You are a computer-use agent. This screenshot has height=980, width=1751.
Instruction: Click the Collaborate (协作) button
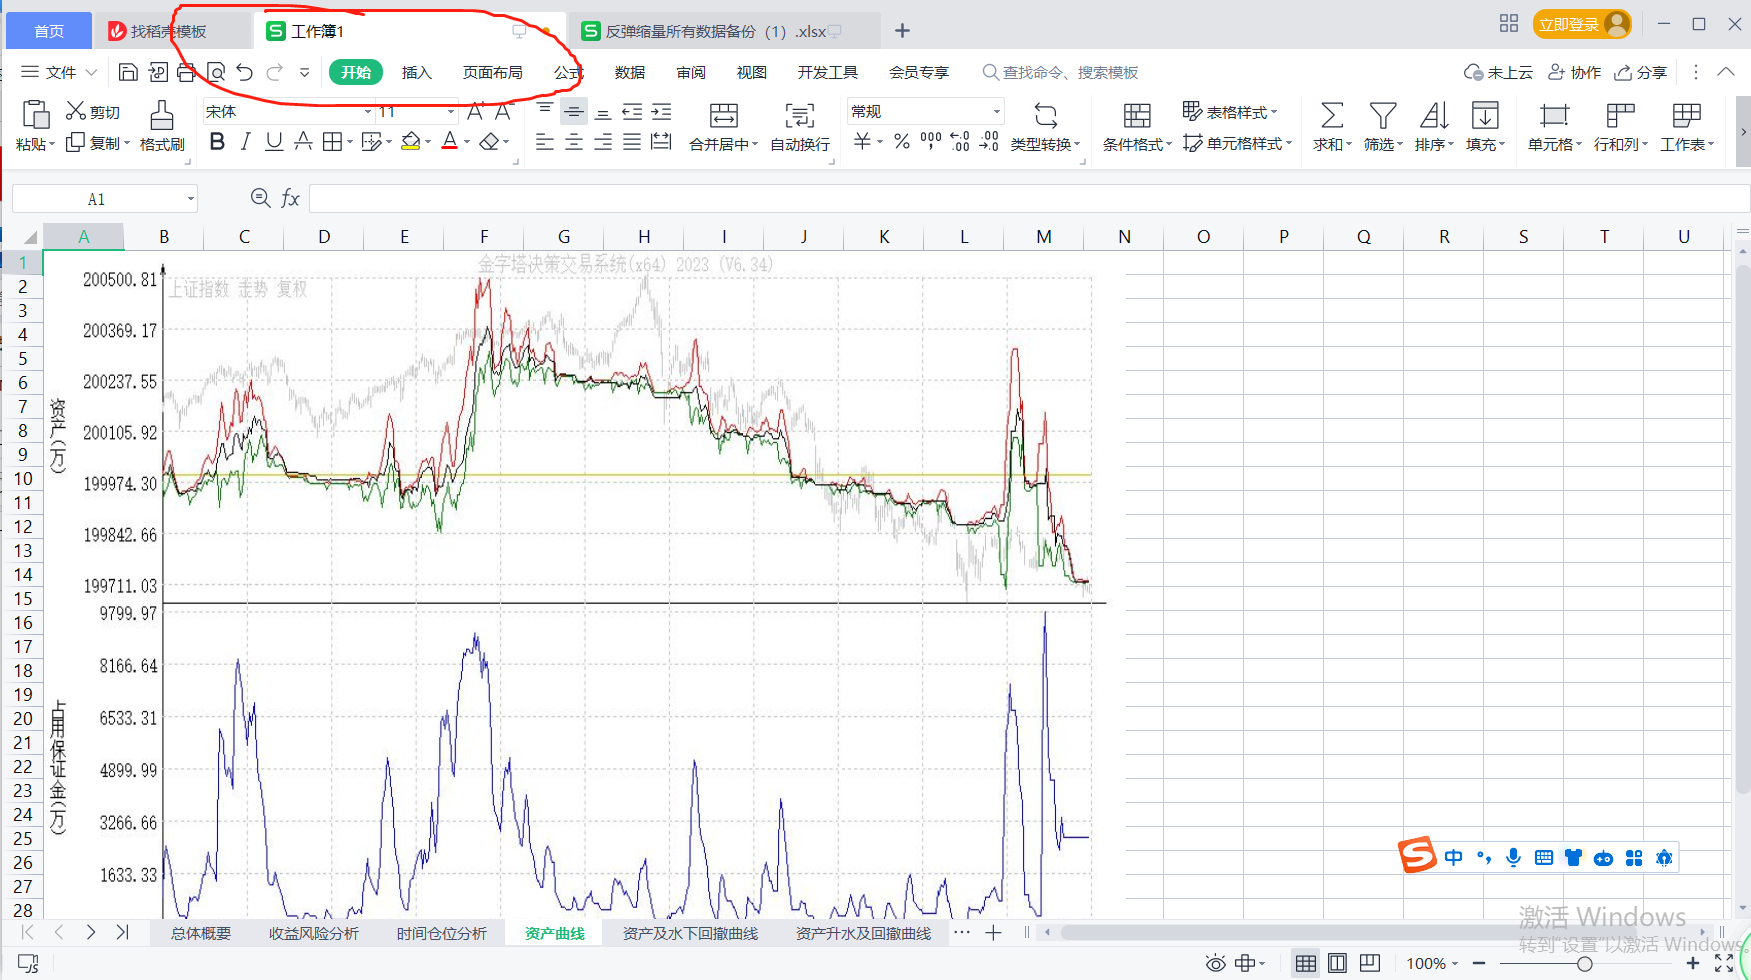coord(1575,72)
